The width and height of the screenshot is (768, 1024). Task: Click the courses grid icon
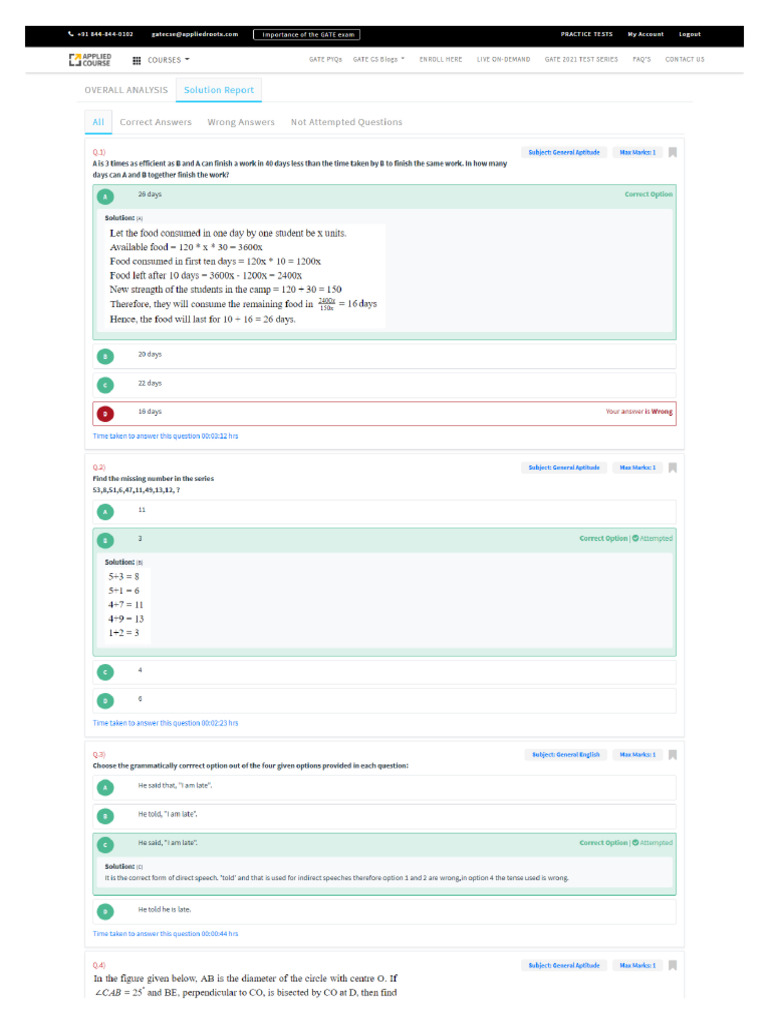(x=136, y=60)
